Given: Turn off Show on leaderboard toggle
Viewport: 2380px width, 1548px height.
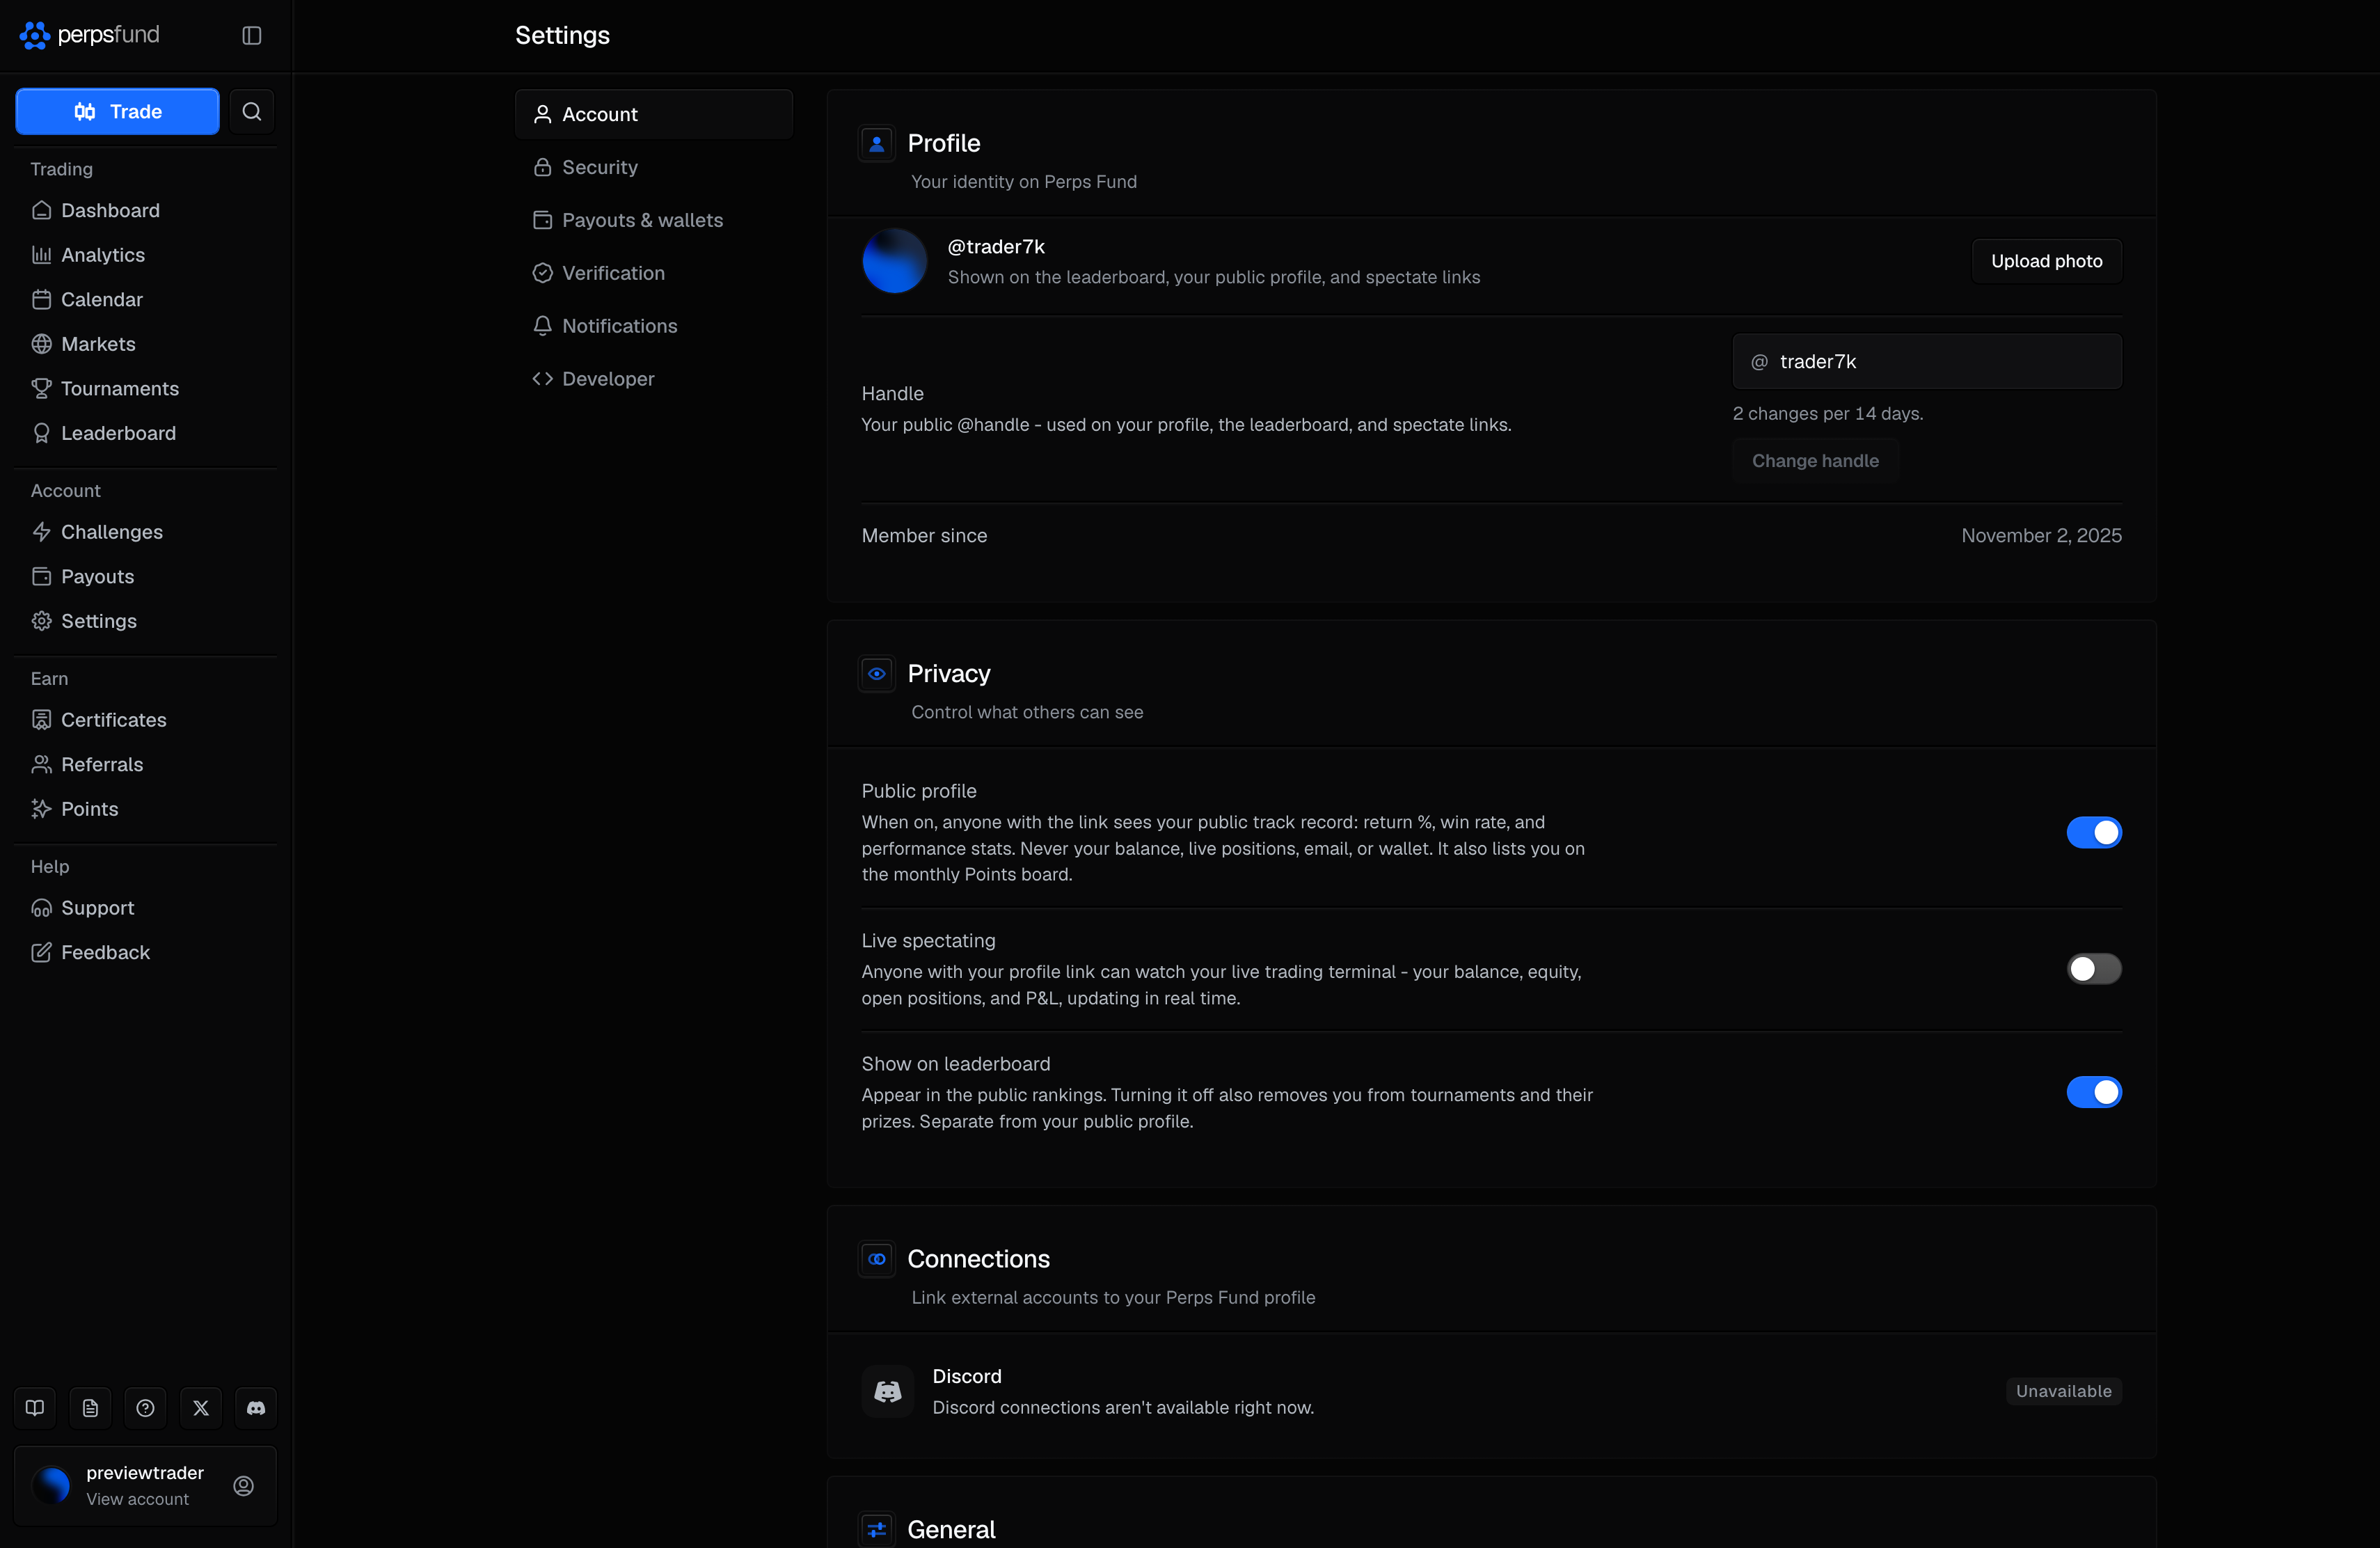Looking at the screenshot, I should click(2094, 1092).
